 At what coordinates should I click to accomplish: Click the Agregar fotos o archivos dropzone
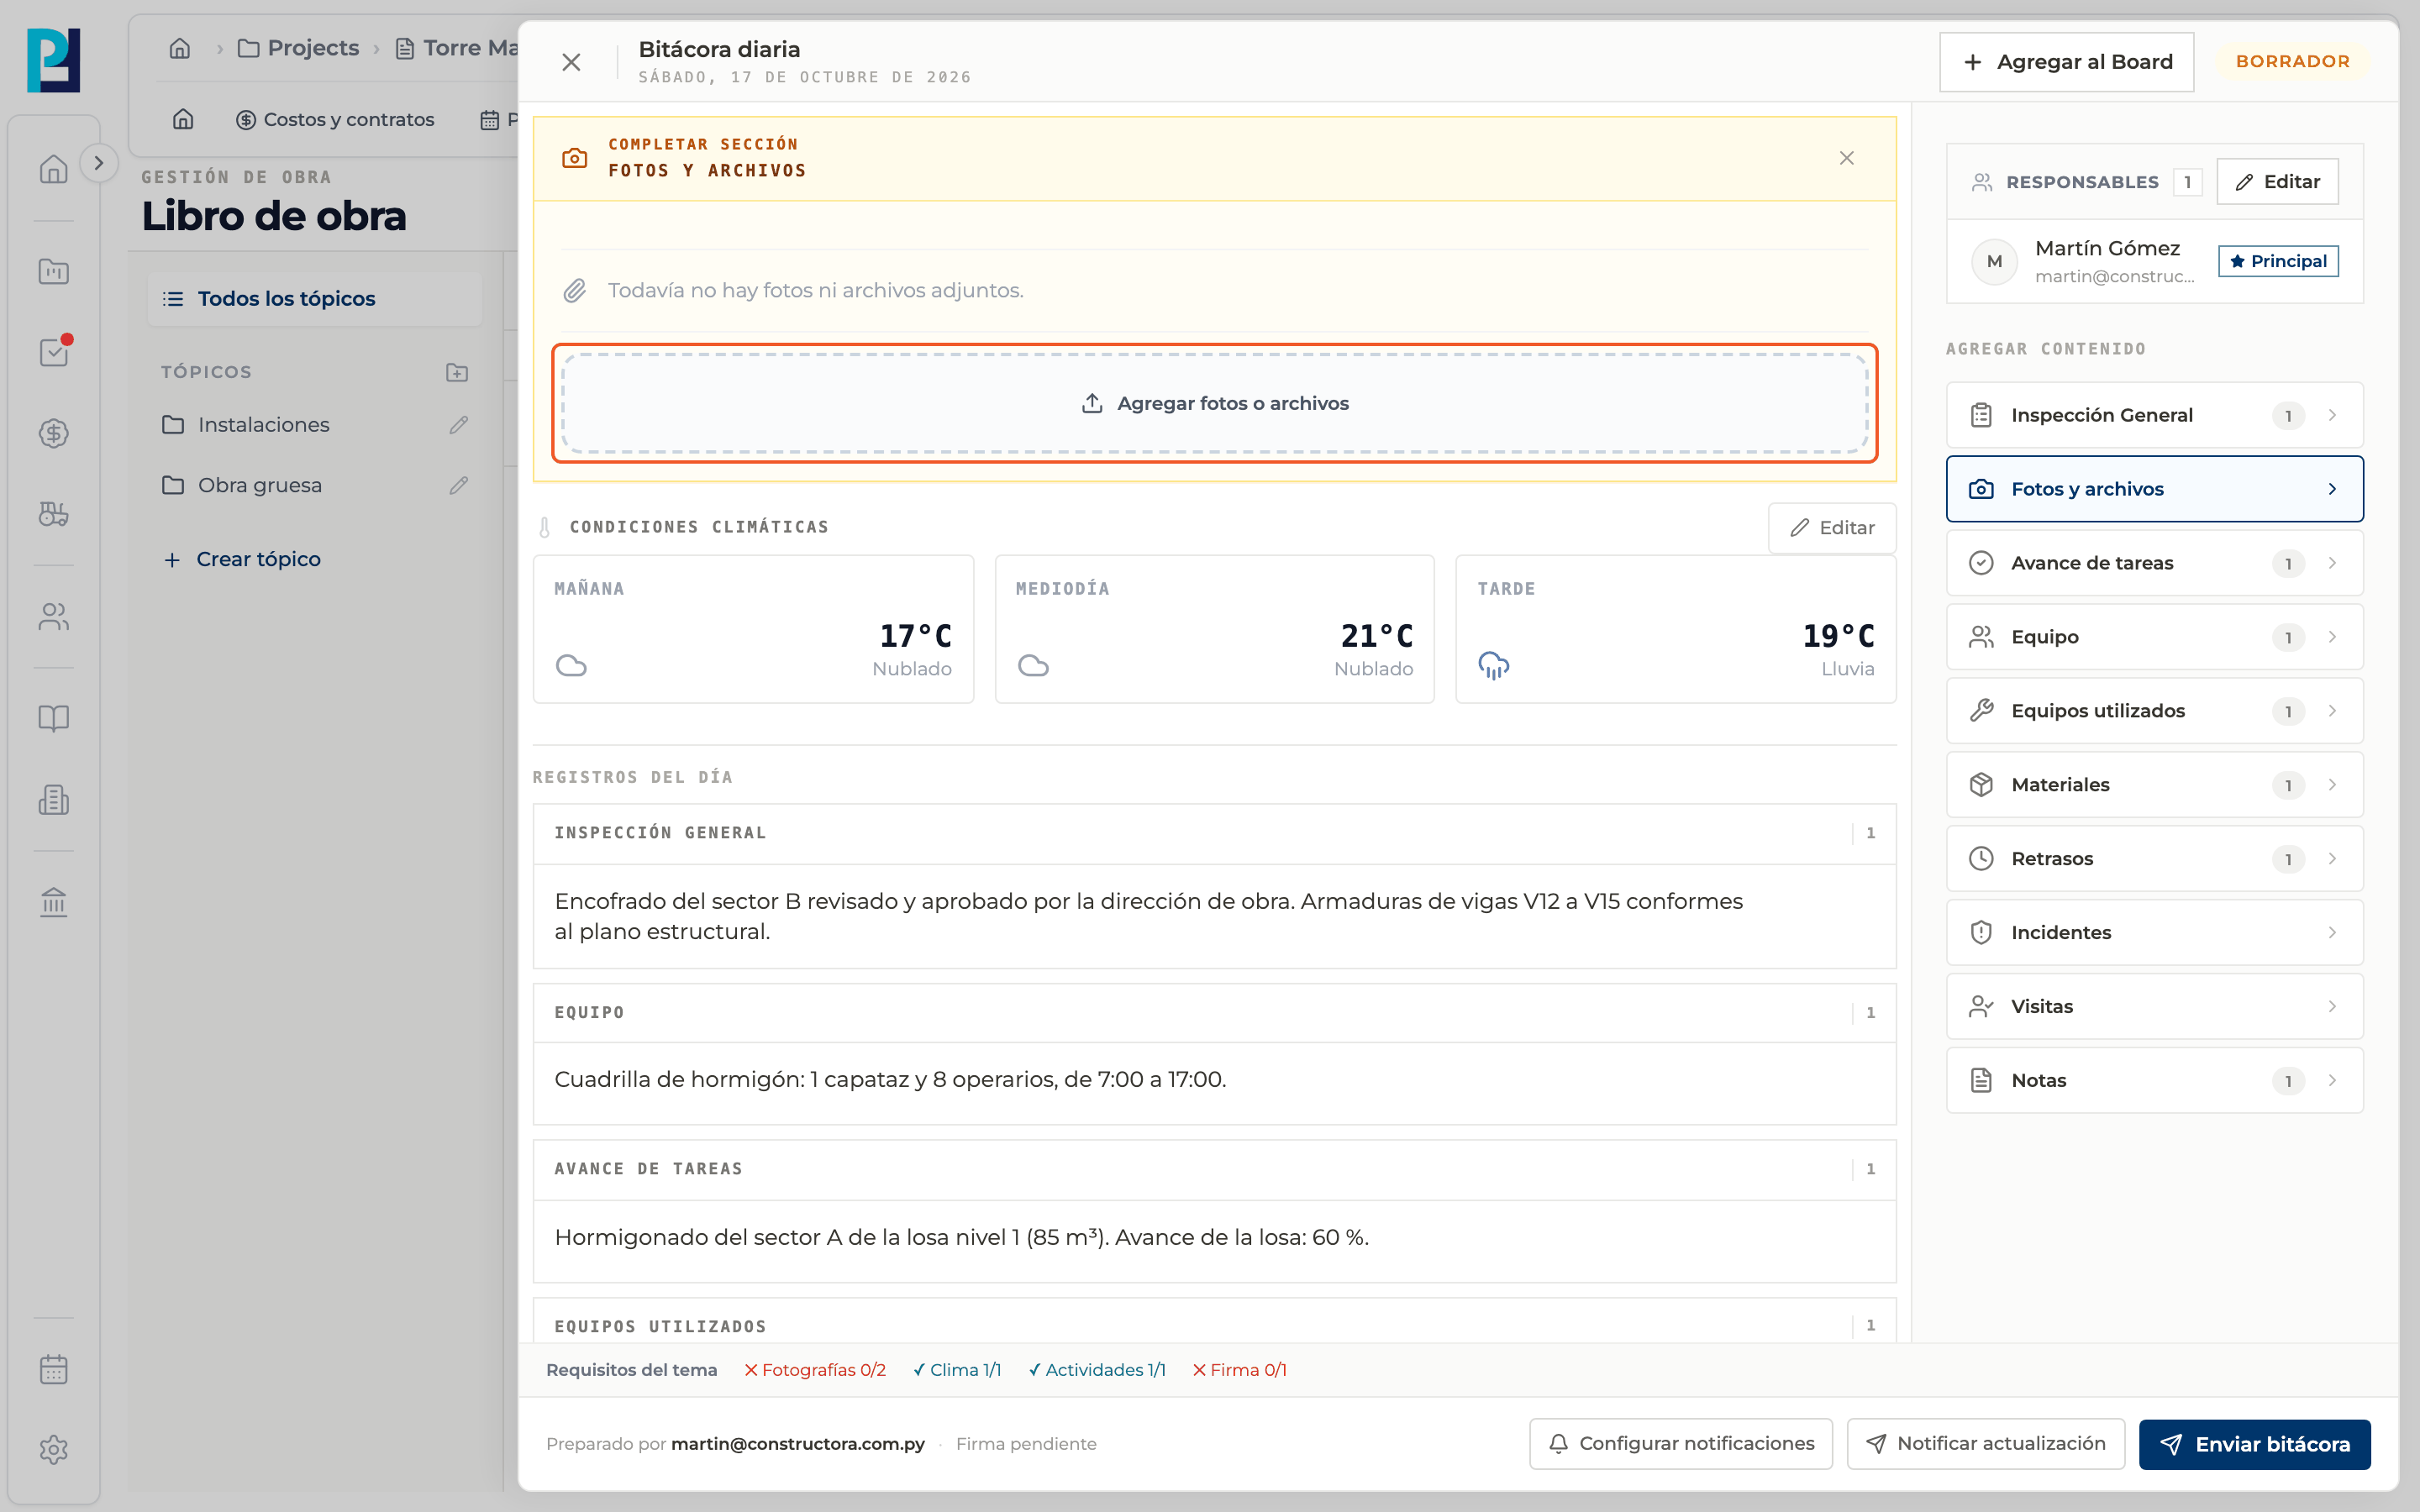click(x=1215, y=403)
